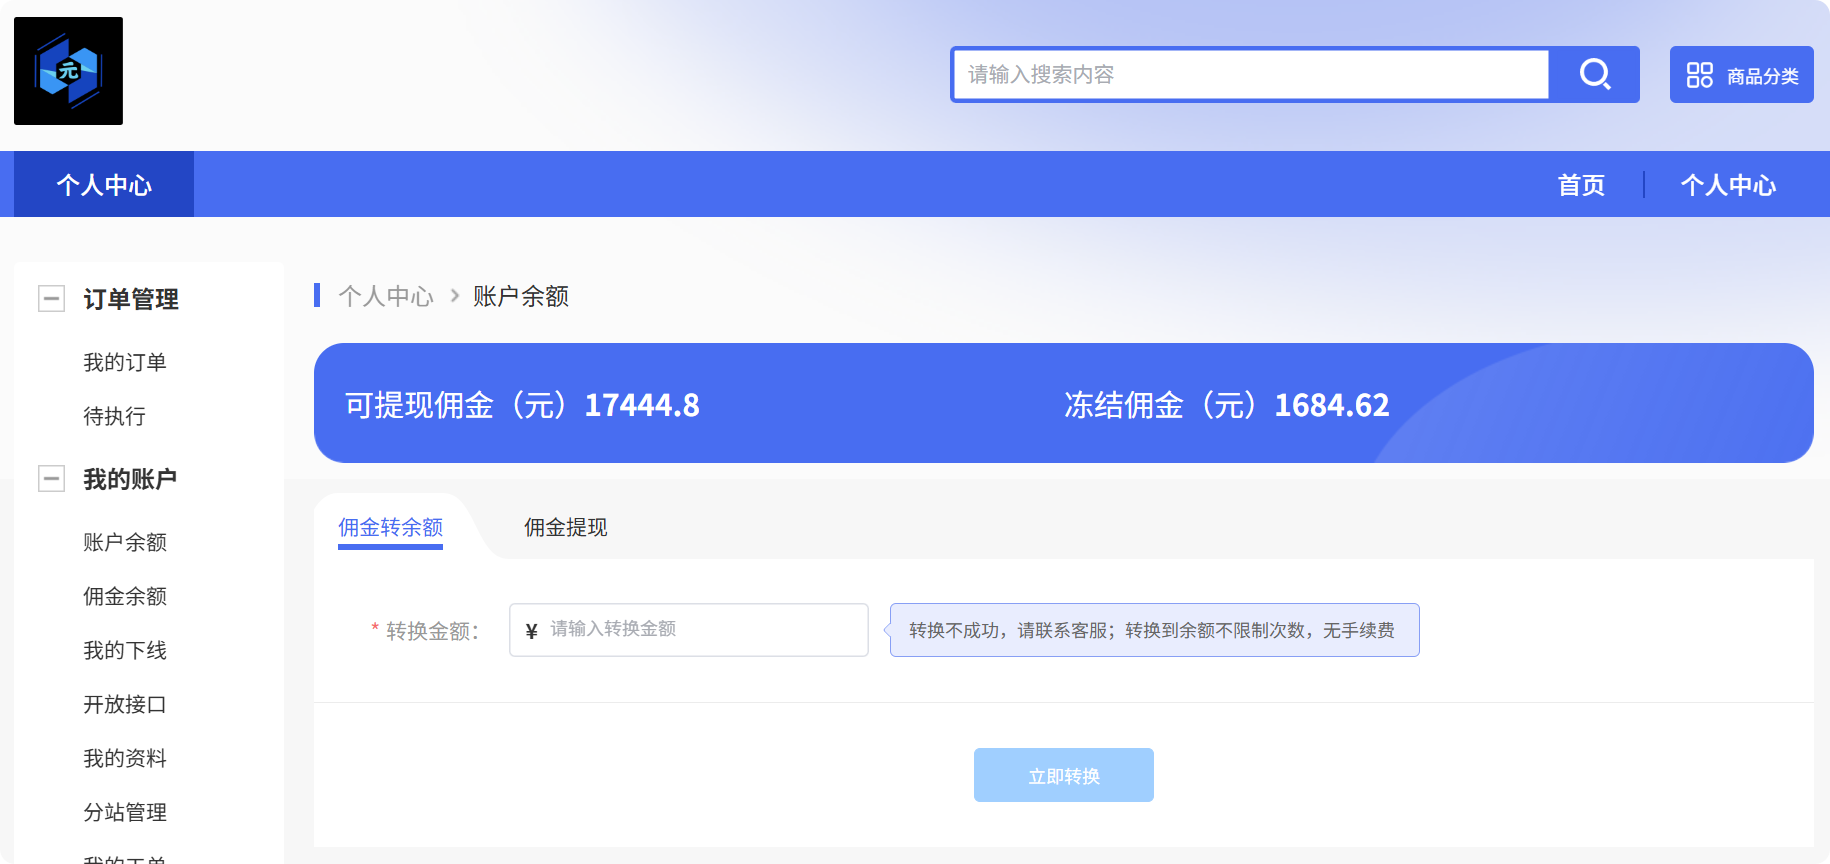Switch to the 佣金提现 tab

(565, 528)
